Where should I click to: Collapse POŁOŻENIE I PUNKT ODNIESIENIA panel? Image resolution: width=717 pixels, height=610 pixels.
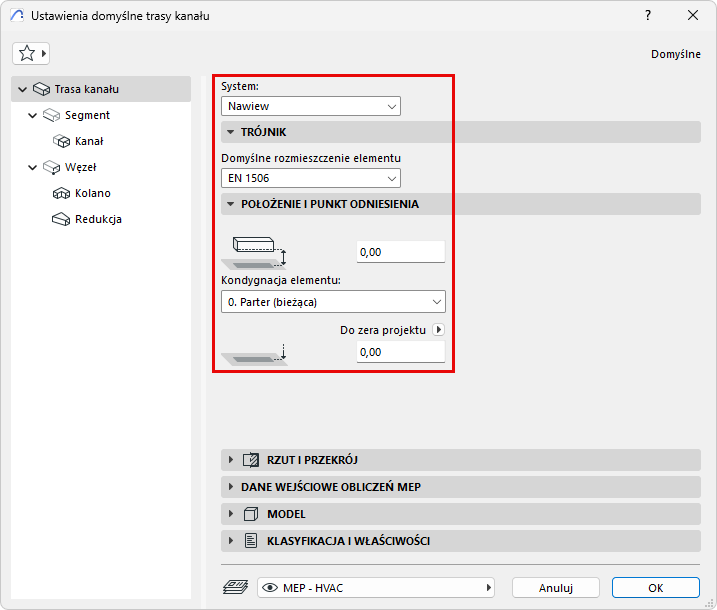230,204
